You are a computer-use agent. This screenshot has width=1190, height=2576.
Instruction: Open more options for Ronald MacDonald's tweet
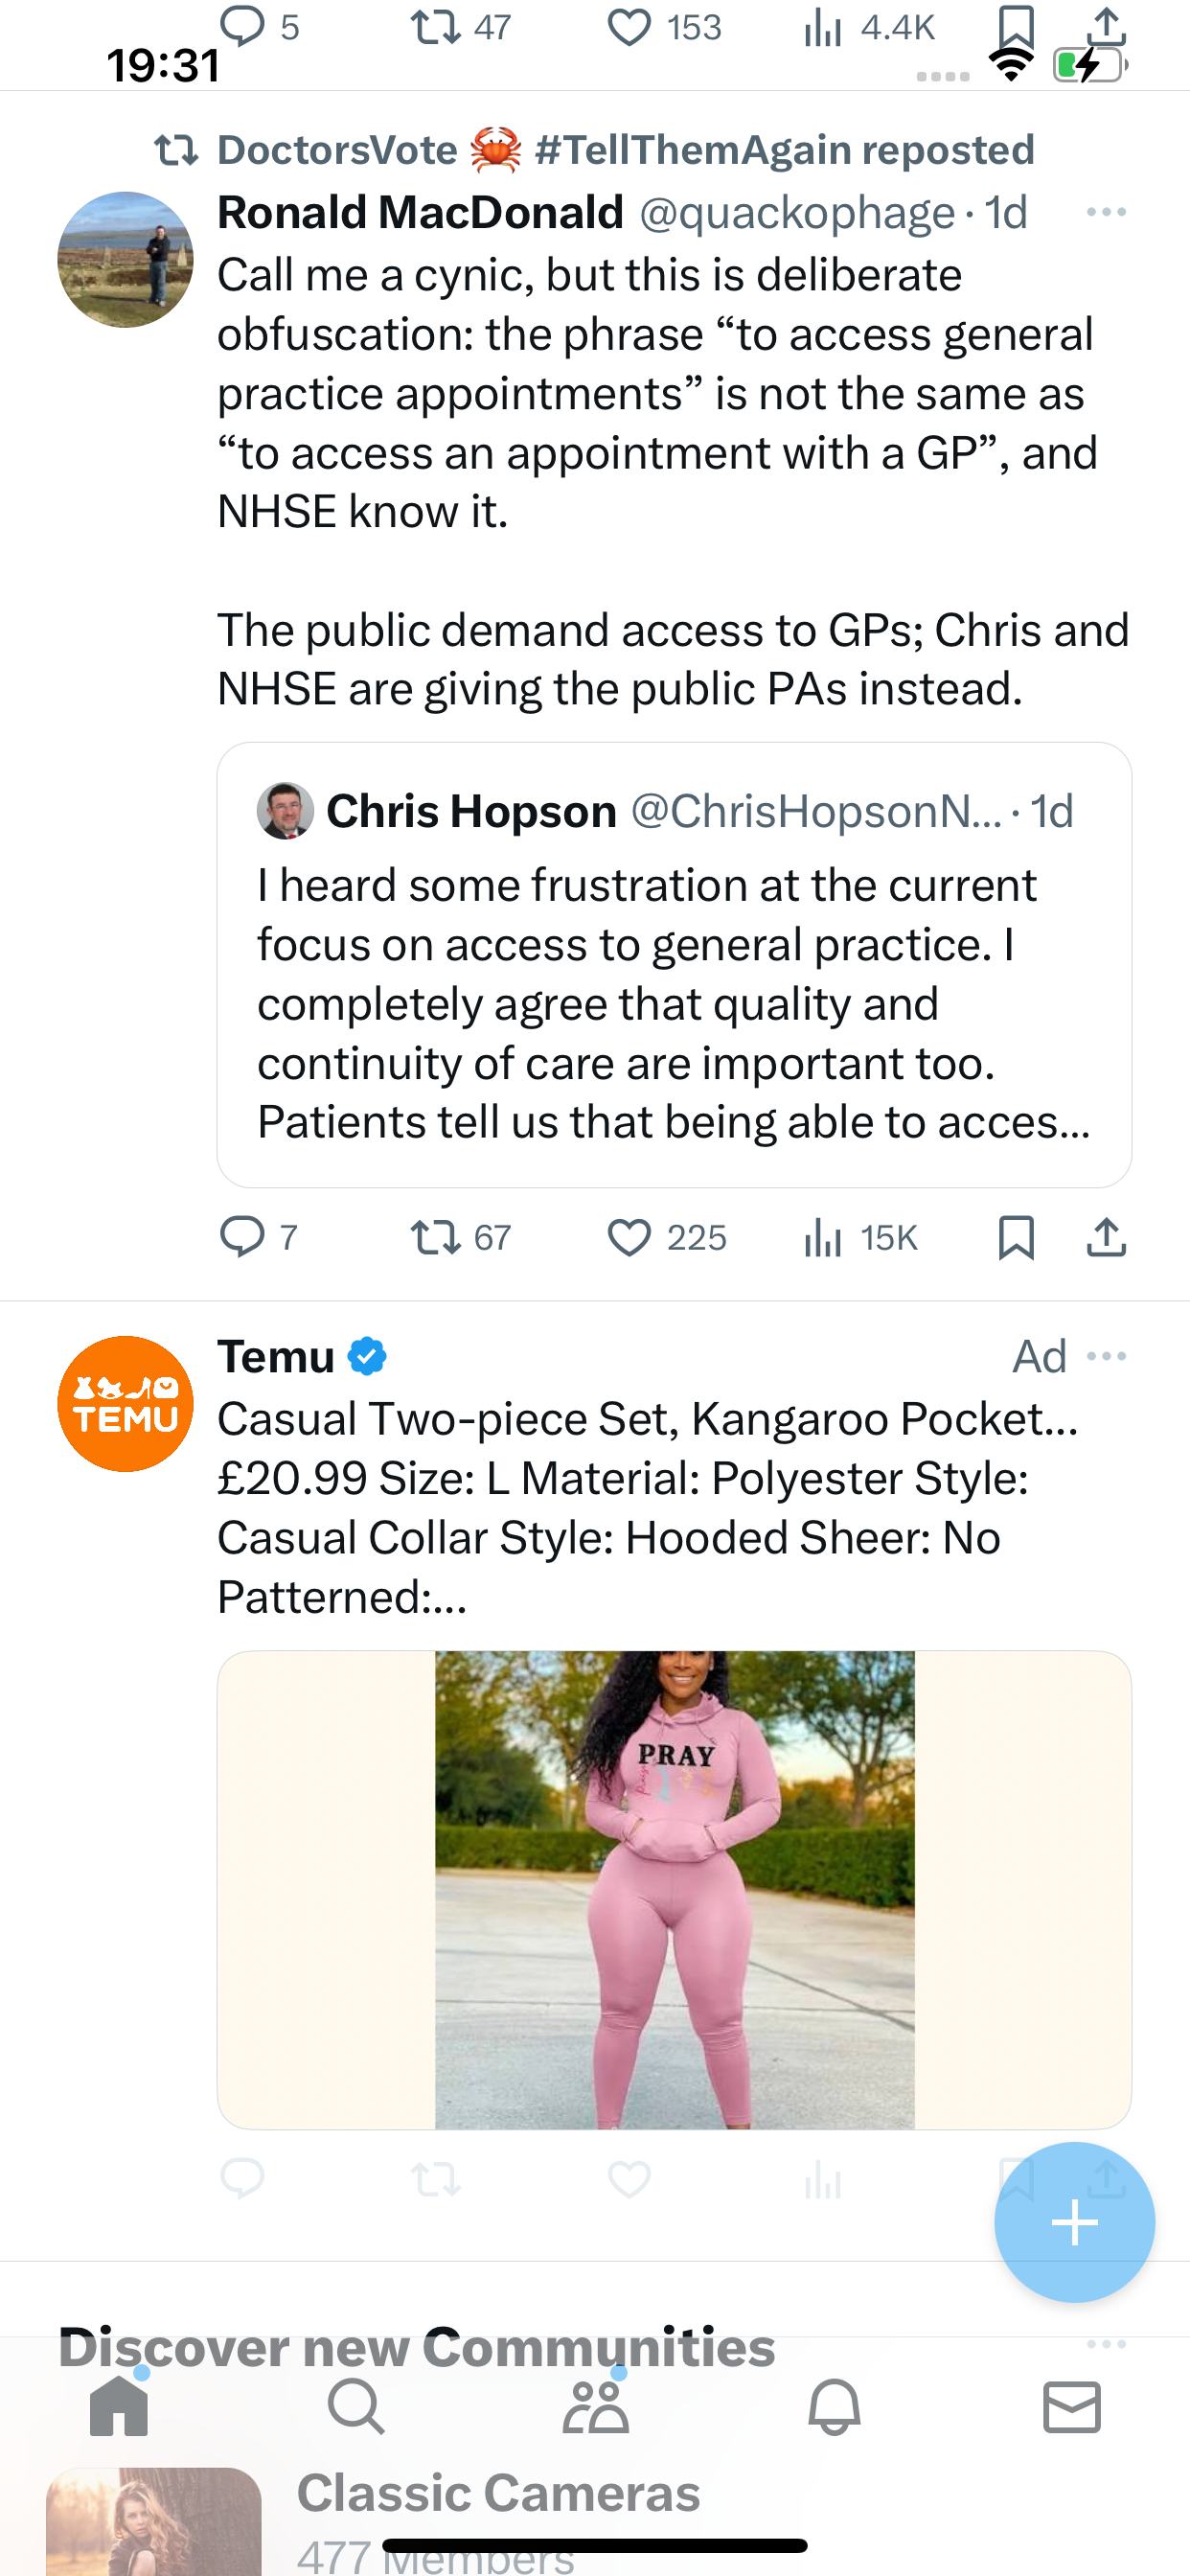tap(1106, 212)
